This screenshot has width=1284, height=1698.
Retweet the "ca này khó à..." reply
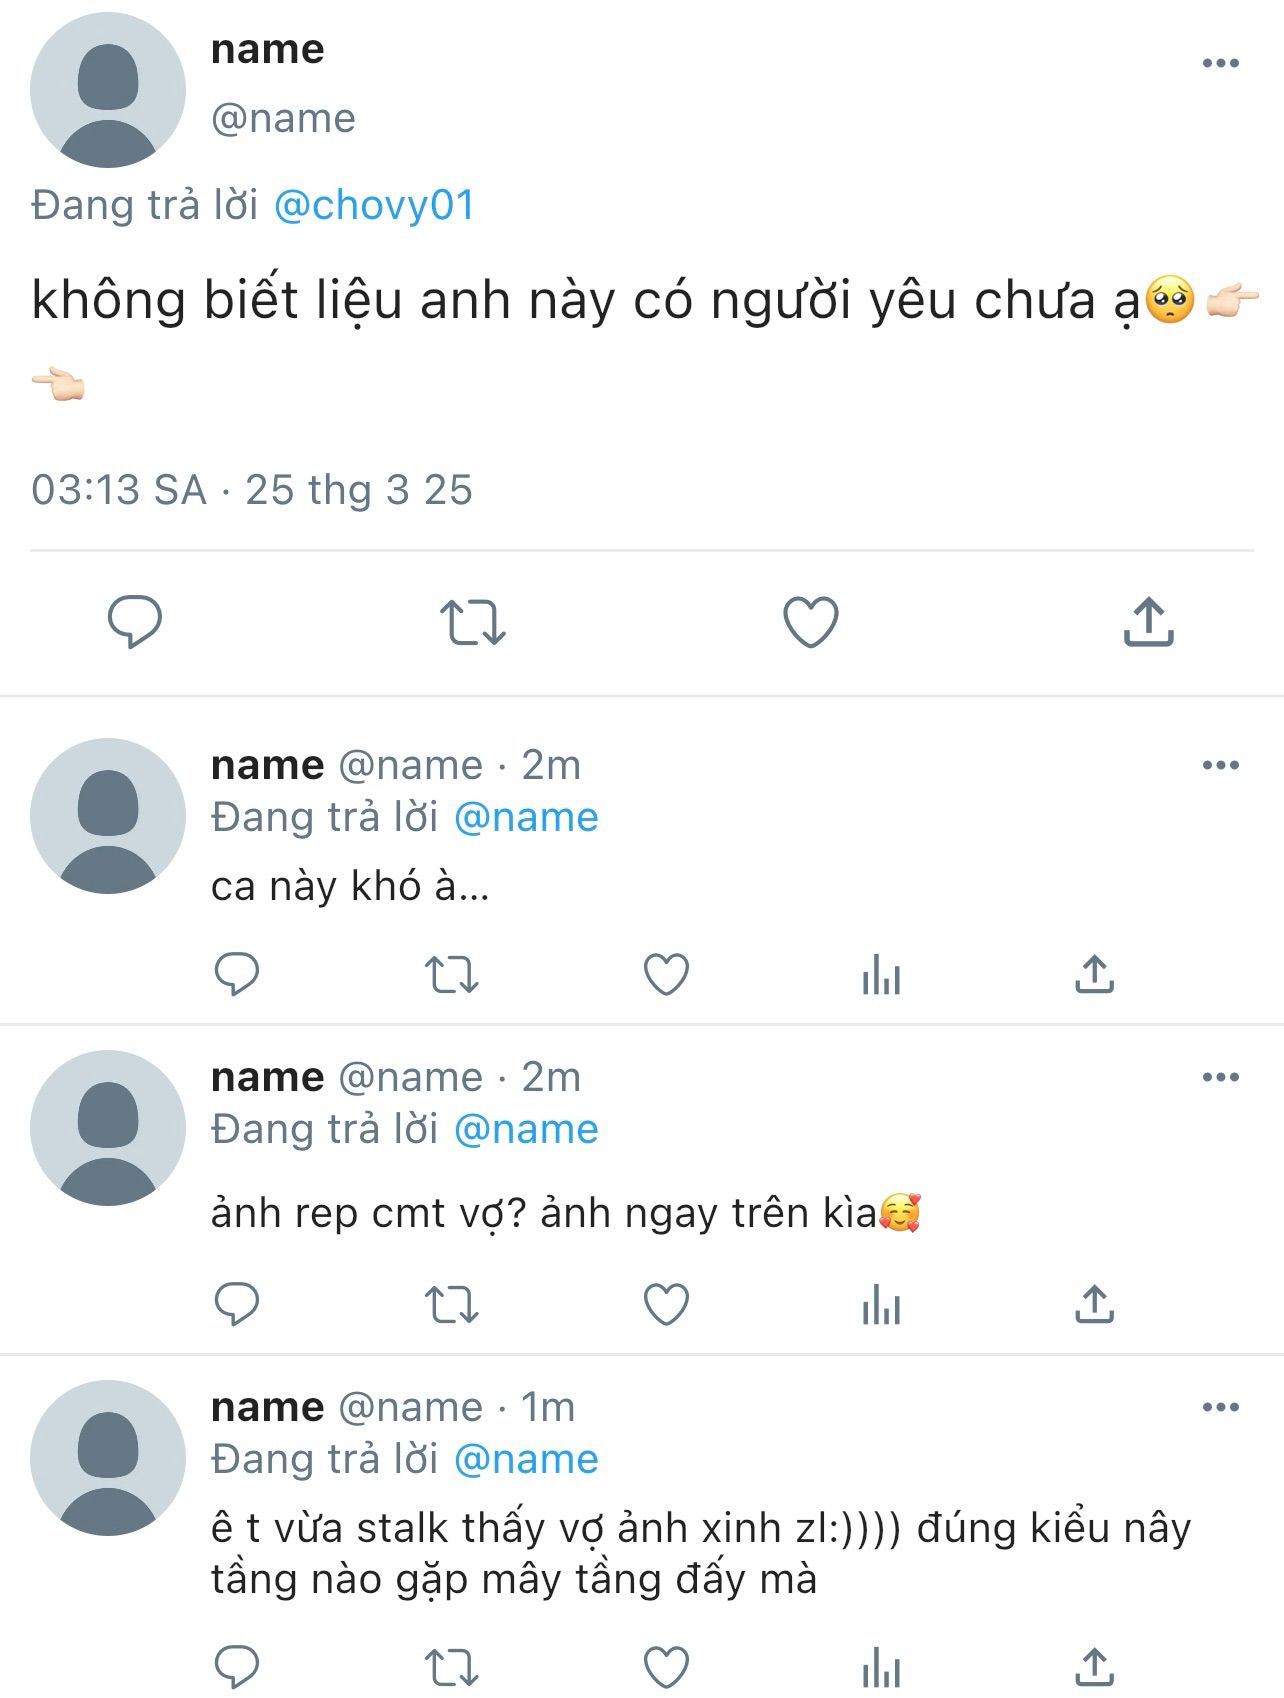[452, 974]
